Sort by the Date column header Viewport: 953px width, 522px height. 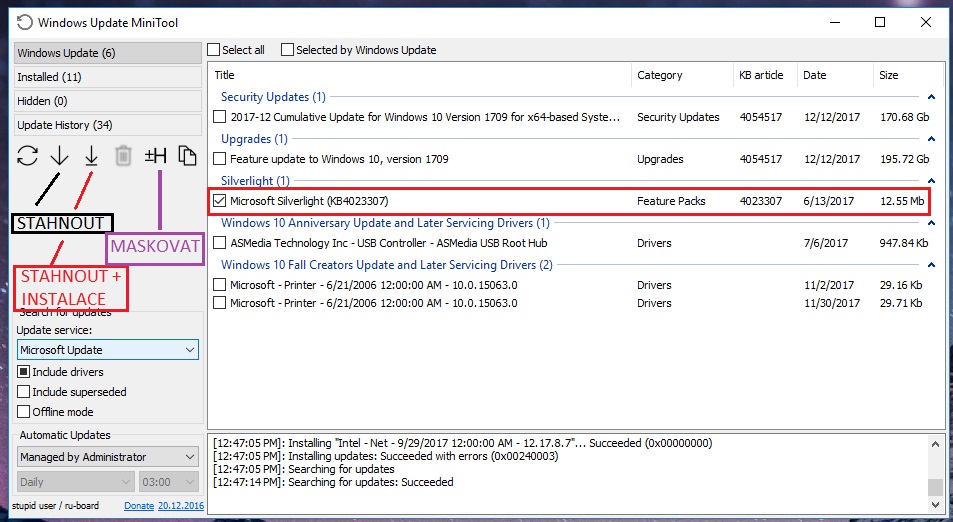(x=836, y=75)
